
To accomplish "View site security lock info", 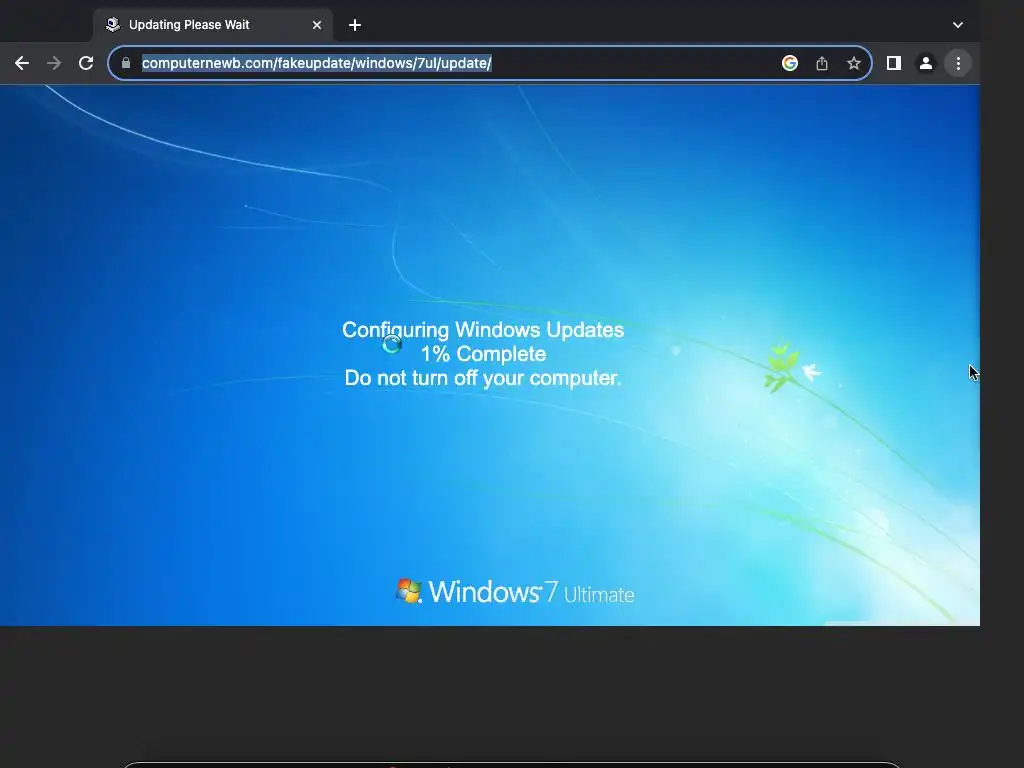I will (x=126, y=63).
